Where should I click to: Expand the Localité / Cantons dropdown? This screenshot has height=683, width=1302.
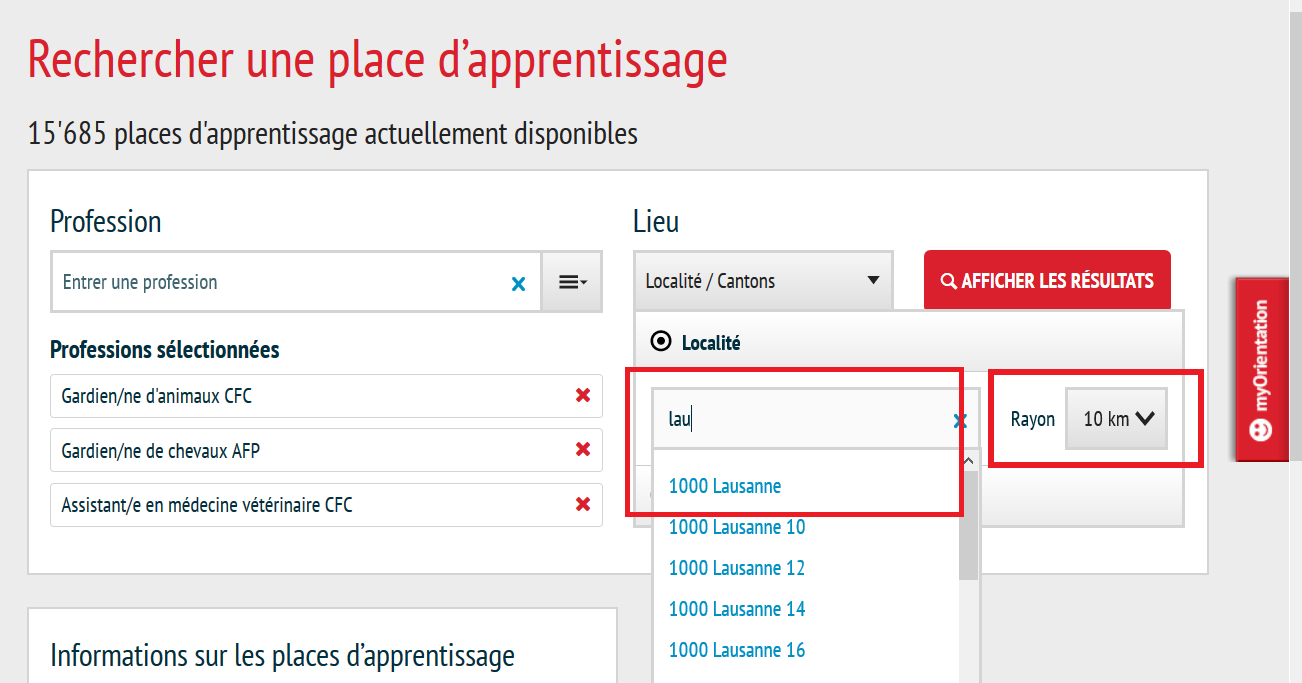762,281
